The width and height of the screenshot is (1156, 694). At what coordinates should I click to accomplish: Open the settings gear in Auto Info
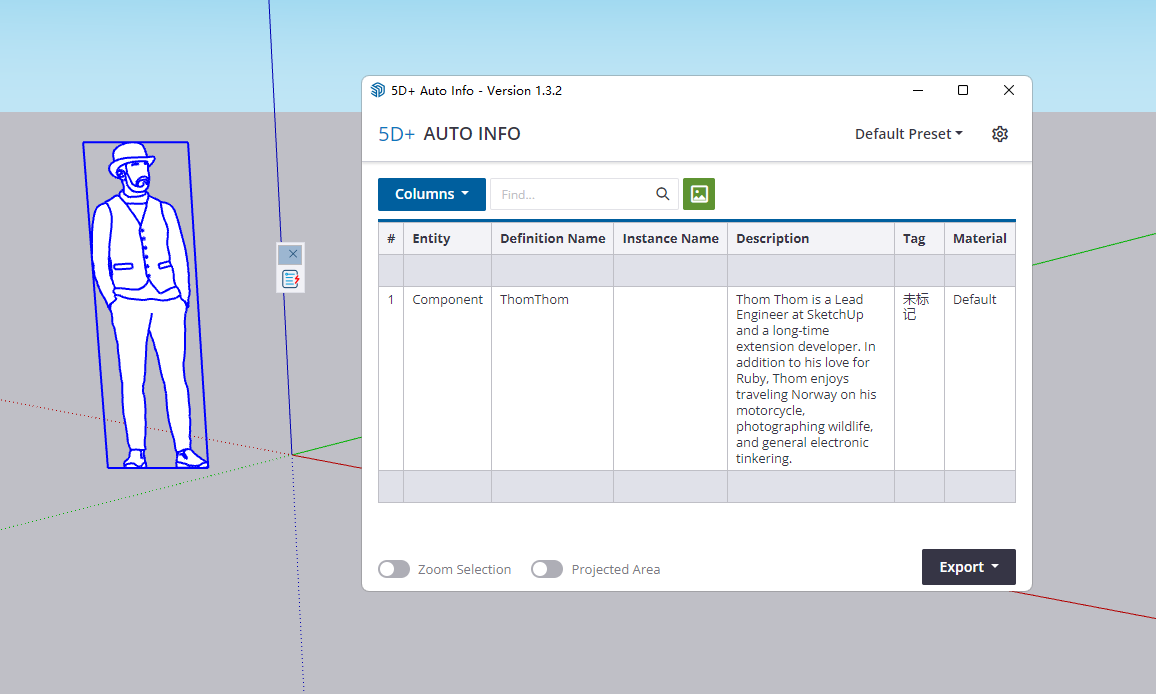point(999,134)
